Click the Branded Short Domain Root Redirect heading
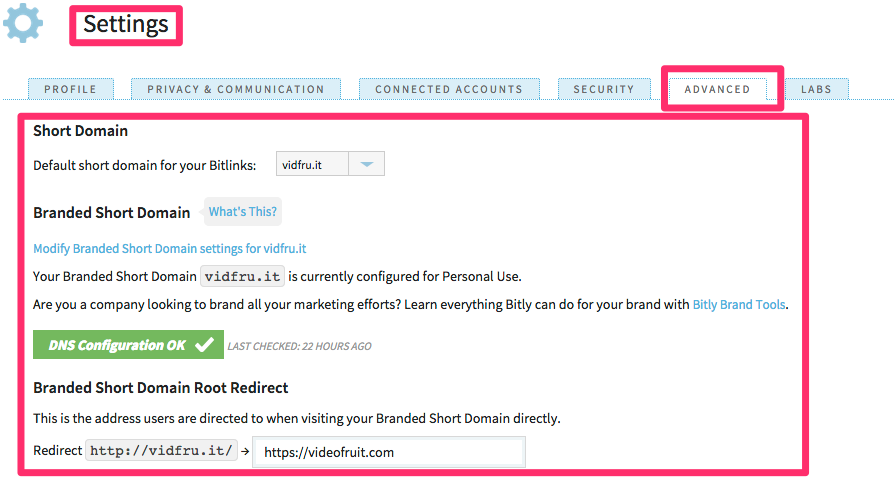Viewport: 894px width, 480px height. [161, 388]
